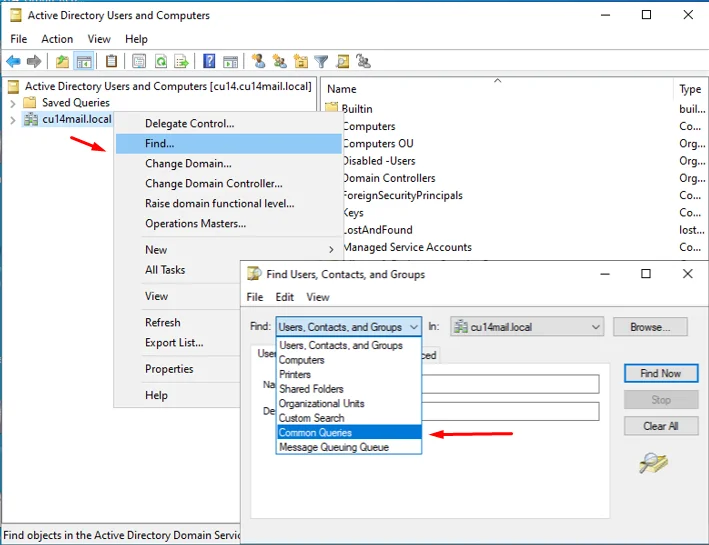
Task: Open the Find type combo box
Action: [349, 327]
